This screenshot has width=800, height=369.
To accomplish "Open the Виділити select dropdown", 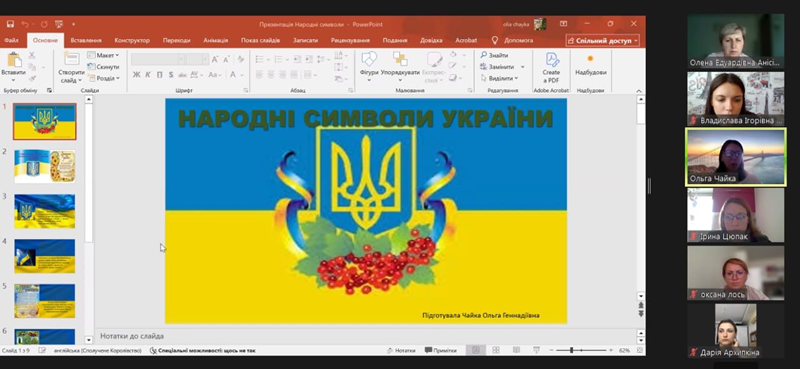I will (499, 78).
